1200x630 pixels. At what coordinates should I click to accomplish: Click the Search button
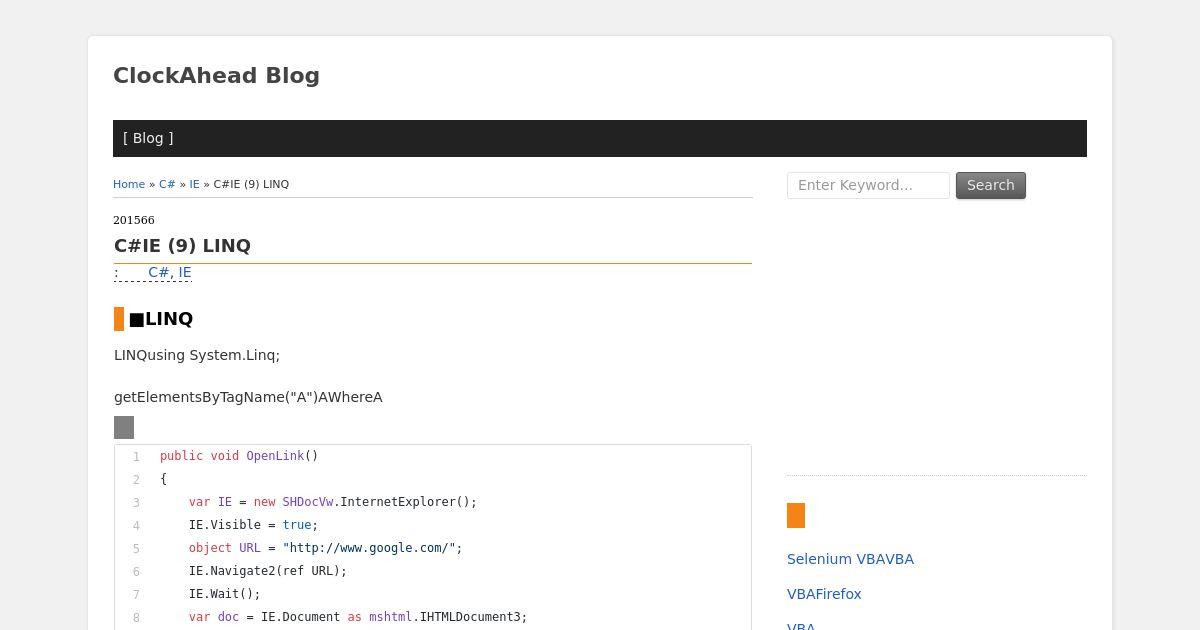[991, 185]
